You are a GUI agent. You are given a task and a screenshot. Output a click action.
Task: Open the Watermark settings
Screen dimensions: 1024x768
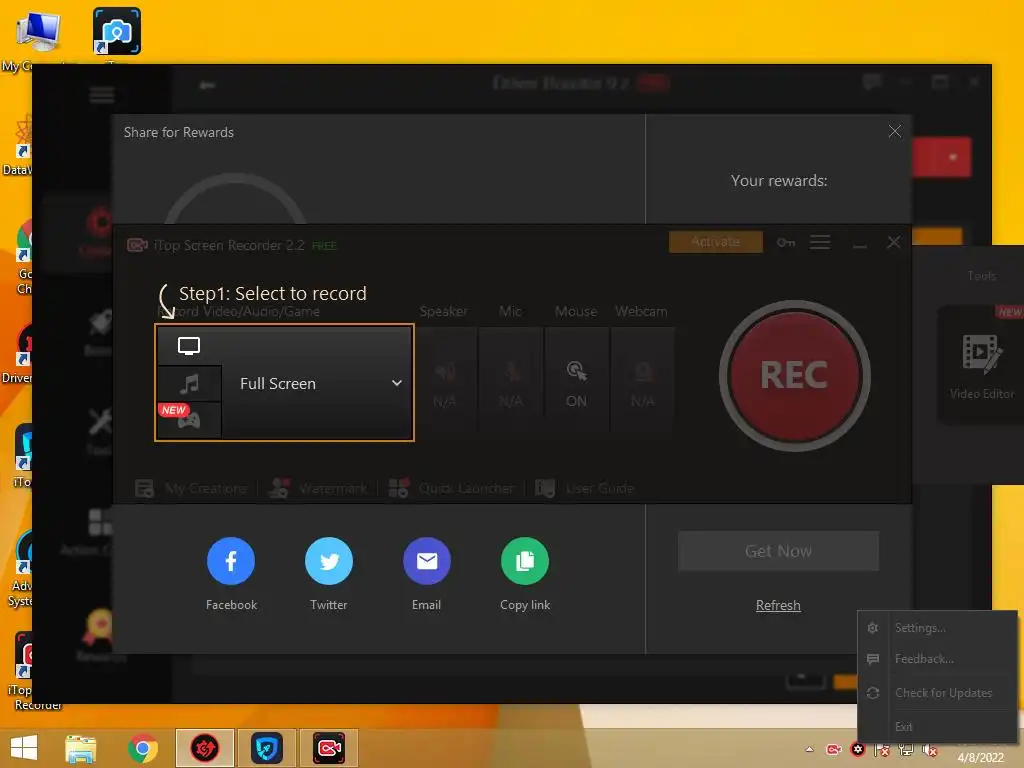[x=318, y=488]
